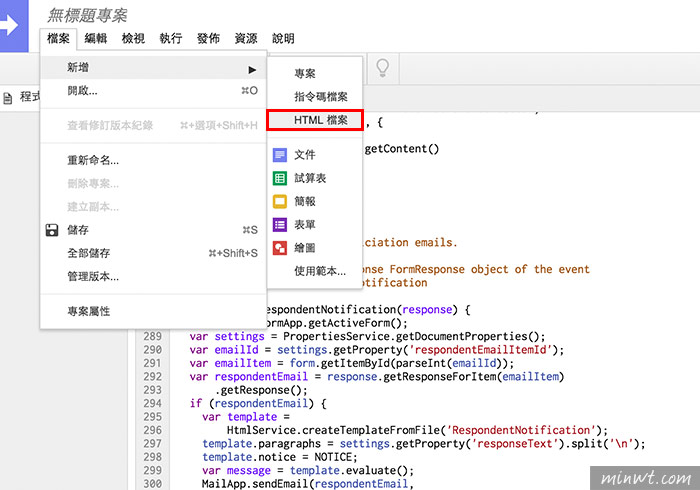Expand the 新增 submenu arrow
This screenshot has width=700, height=490.
(252, 70)
